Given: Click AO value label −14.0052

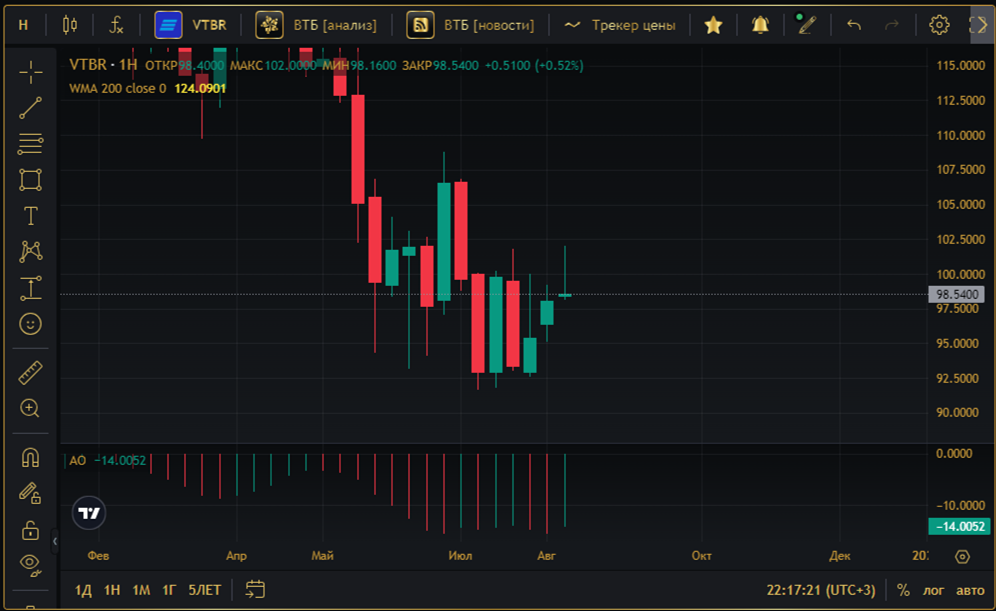Looking at the screenshot, I should click(959, 527).
